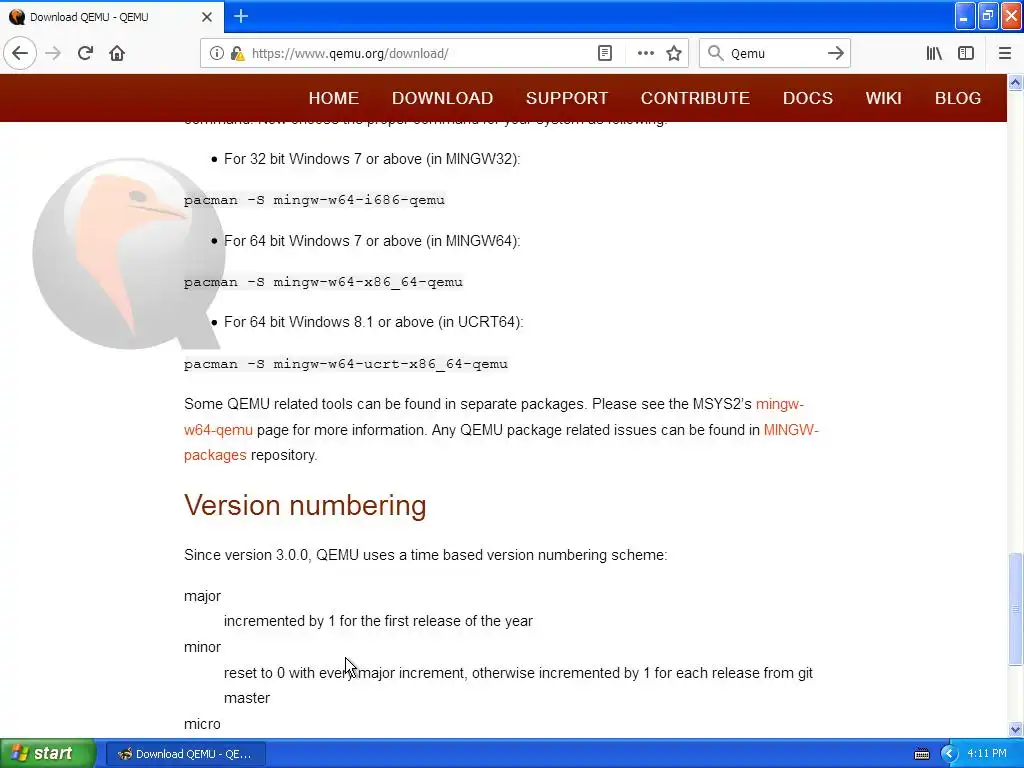Open the WIKI menu item
Viewport: 1024px width, 768px height.
pos(884,98)
